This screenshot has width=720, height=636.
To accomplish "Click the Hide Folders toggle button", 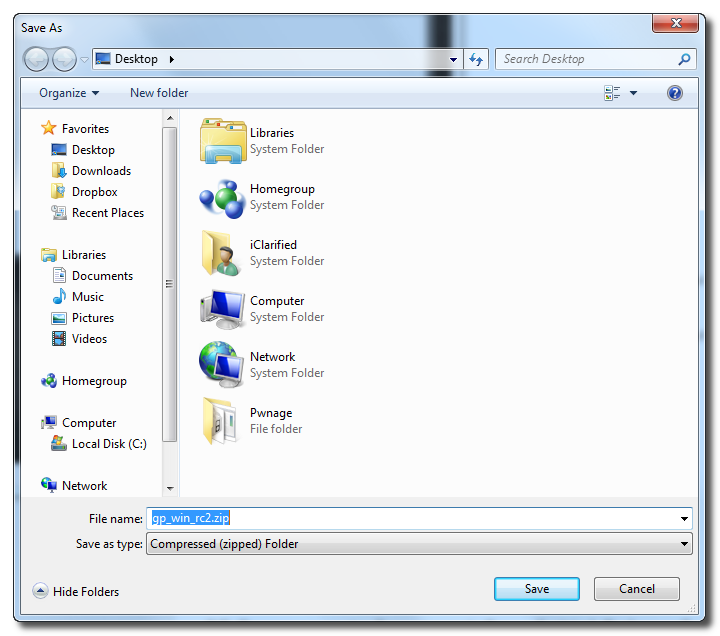I will pyautogui.click(x=76, y=591).
